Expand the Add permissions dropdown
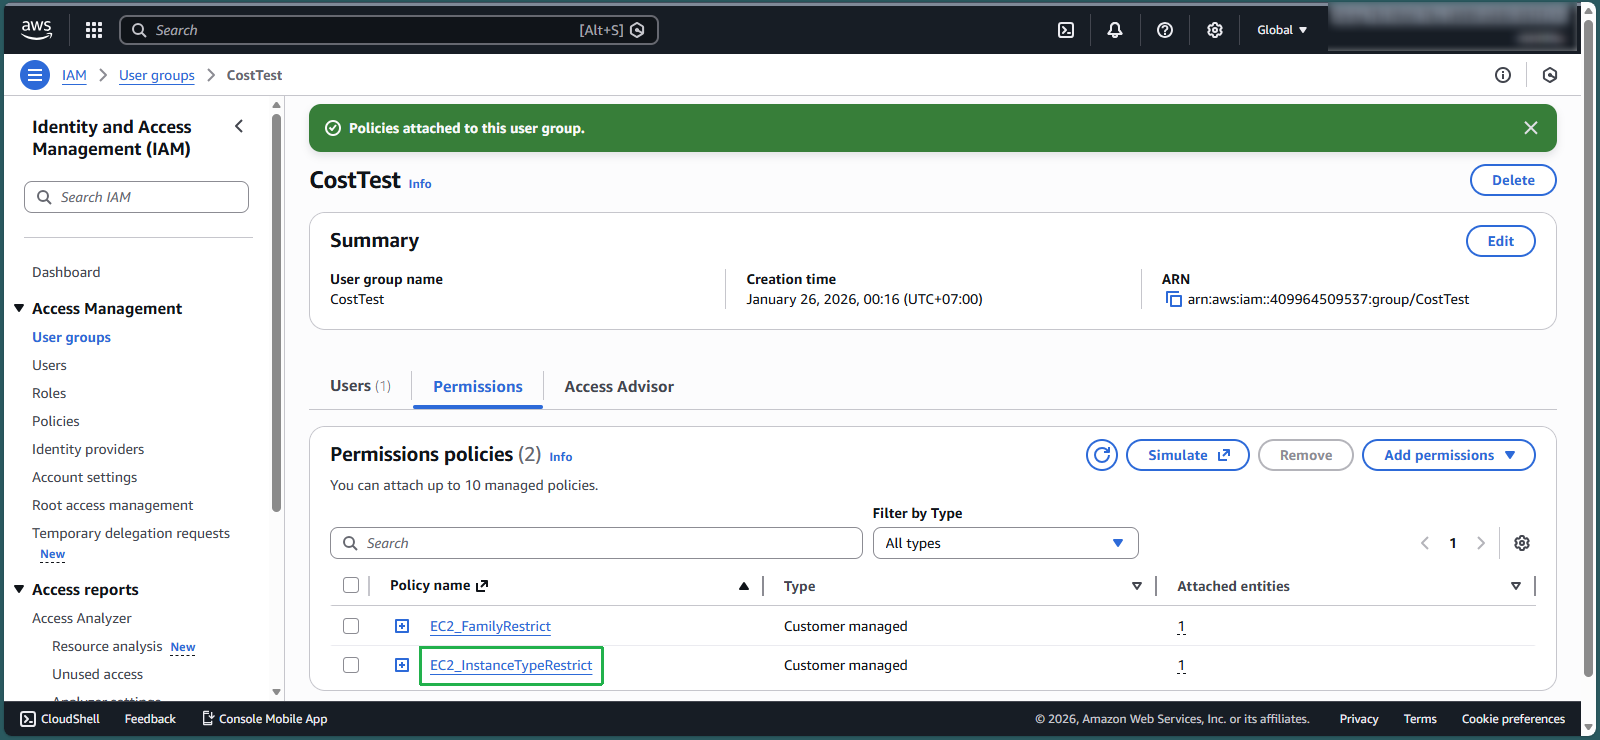This screenshot has width=1600, height=740. [x=1448, y=455]
